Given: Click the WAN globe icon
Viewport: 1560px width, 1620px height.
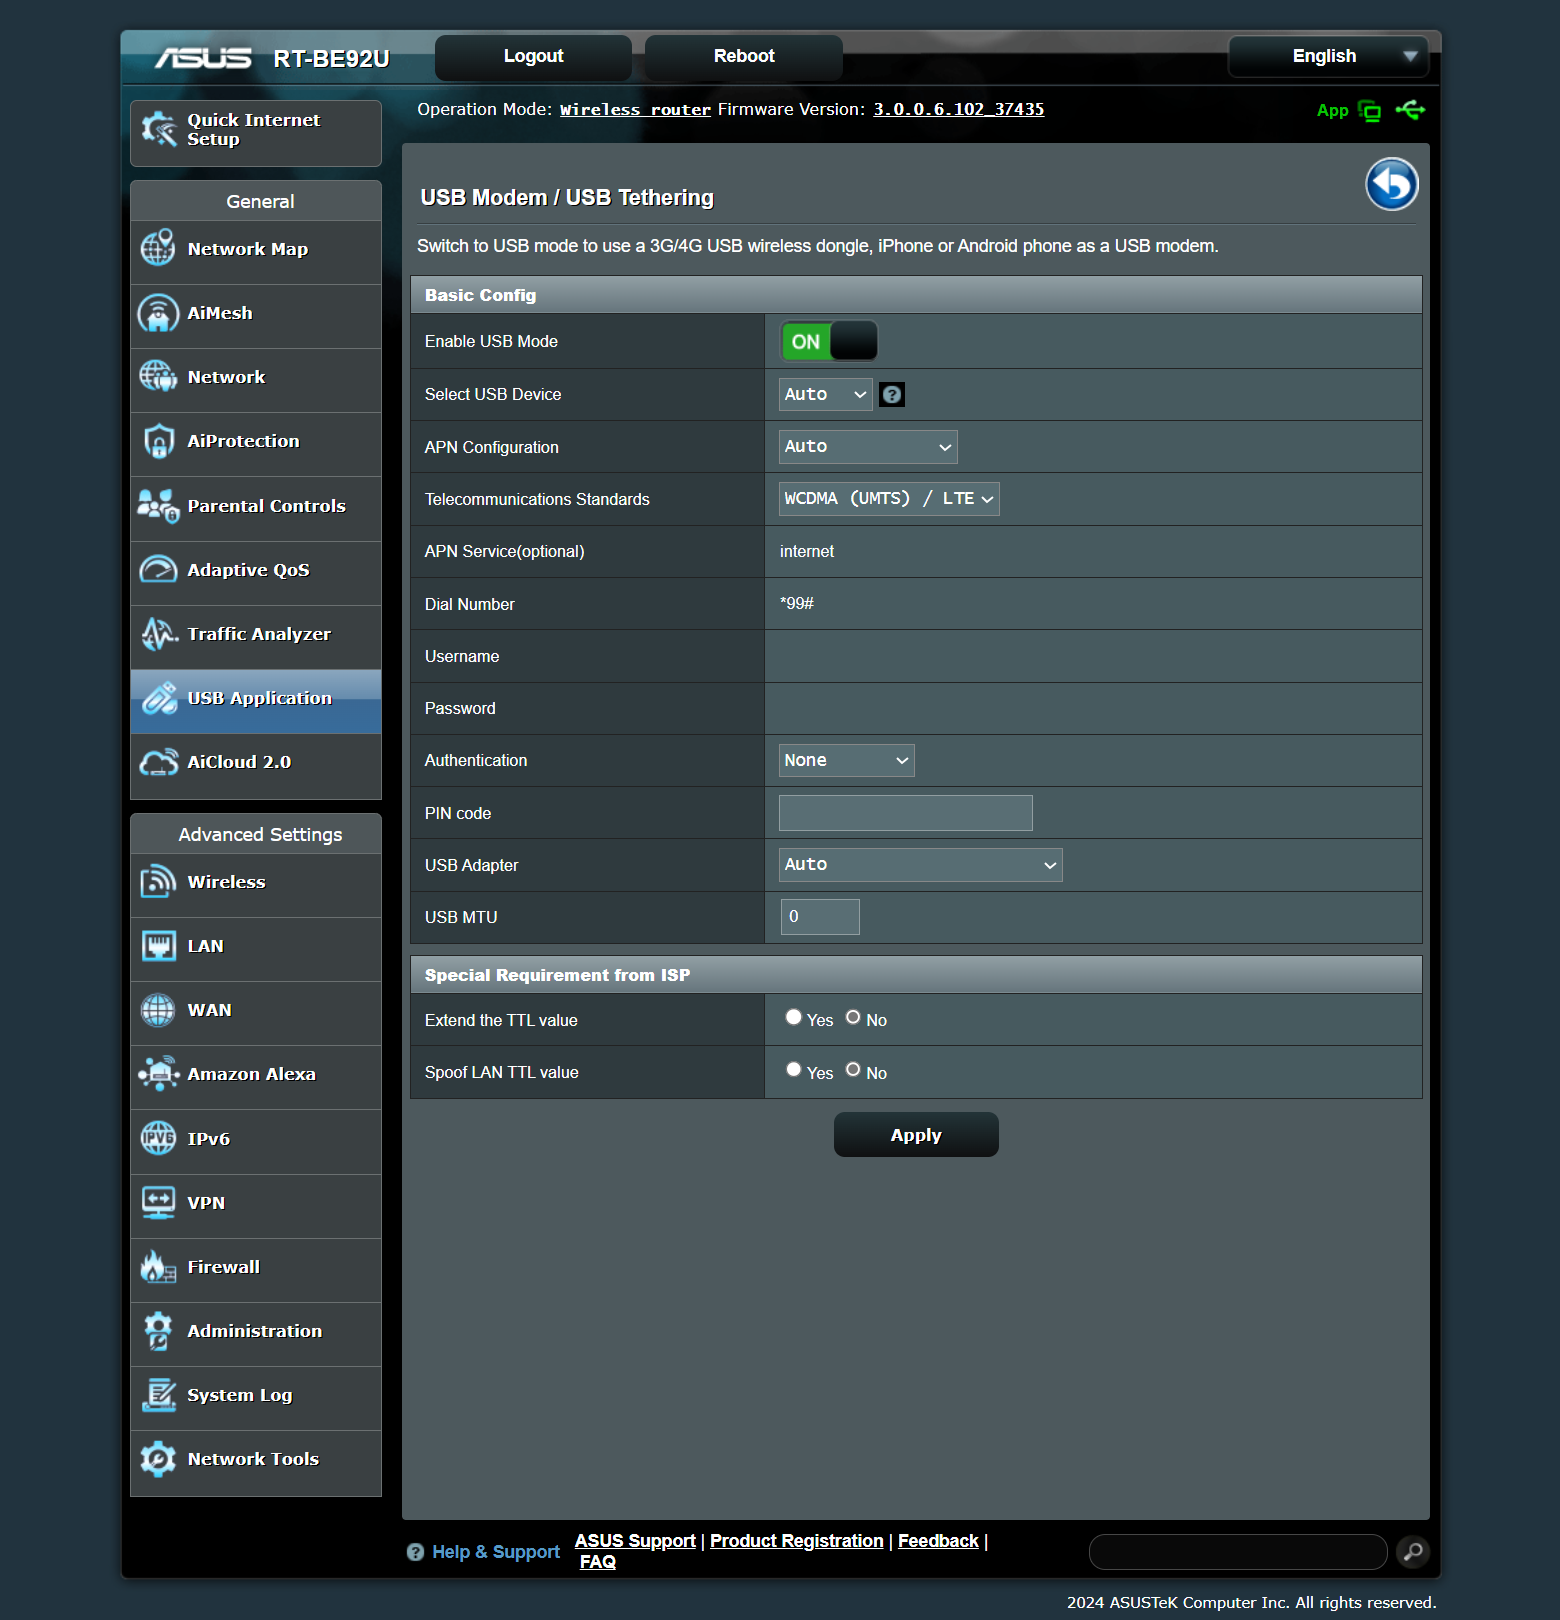Looking at the screenshot, I should 158,1010.
